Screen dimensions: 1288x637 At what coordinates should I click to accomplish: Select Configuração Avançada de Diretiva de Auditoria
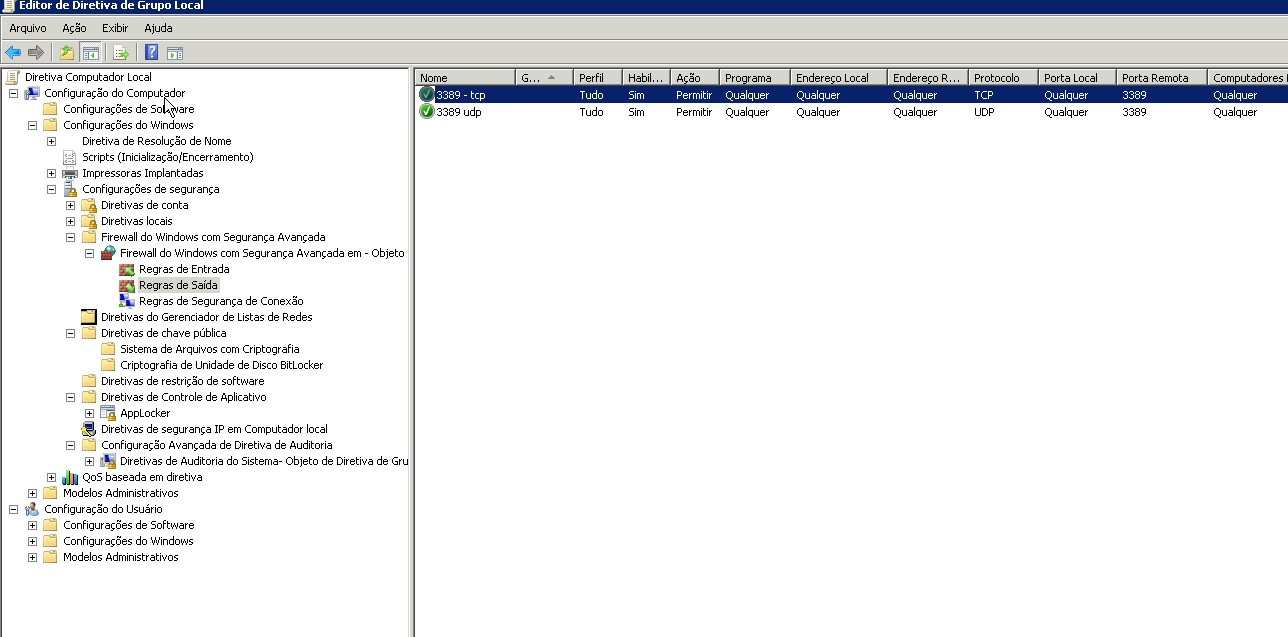tap(216, 445)
